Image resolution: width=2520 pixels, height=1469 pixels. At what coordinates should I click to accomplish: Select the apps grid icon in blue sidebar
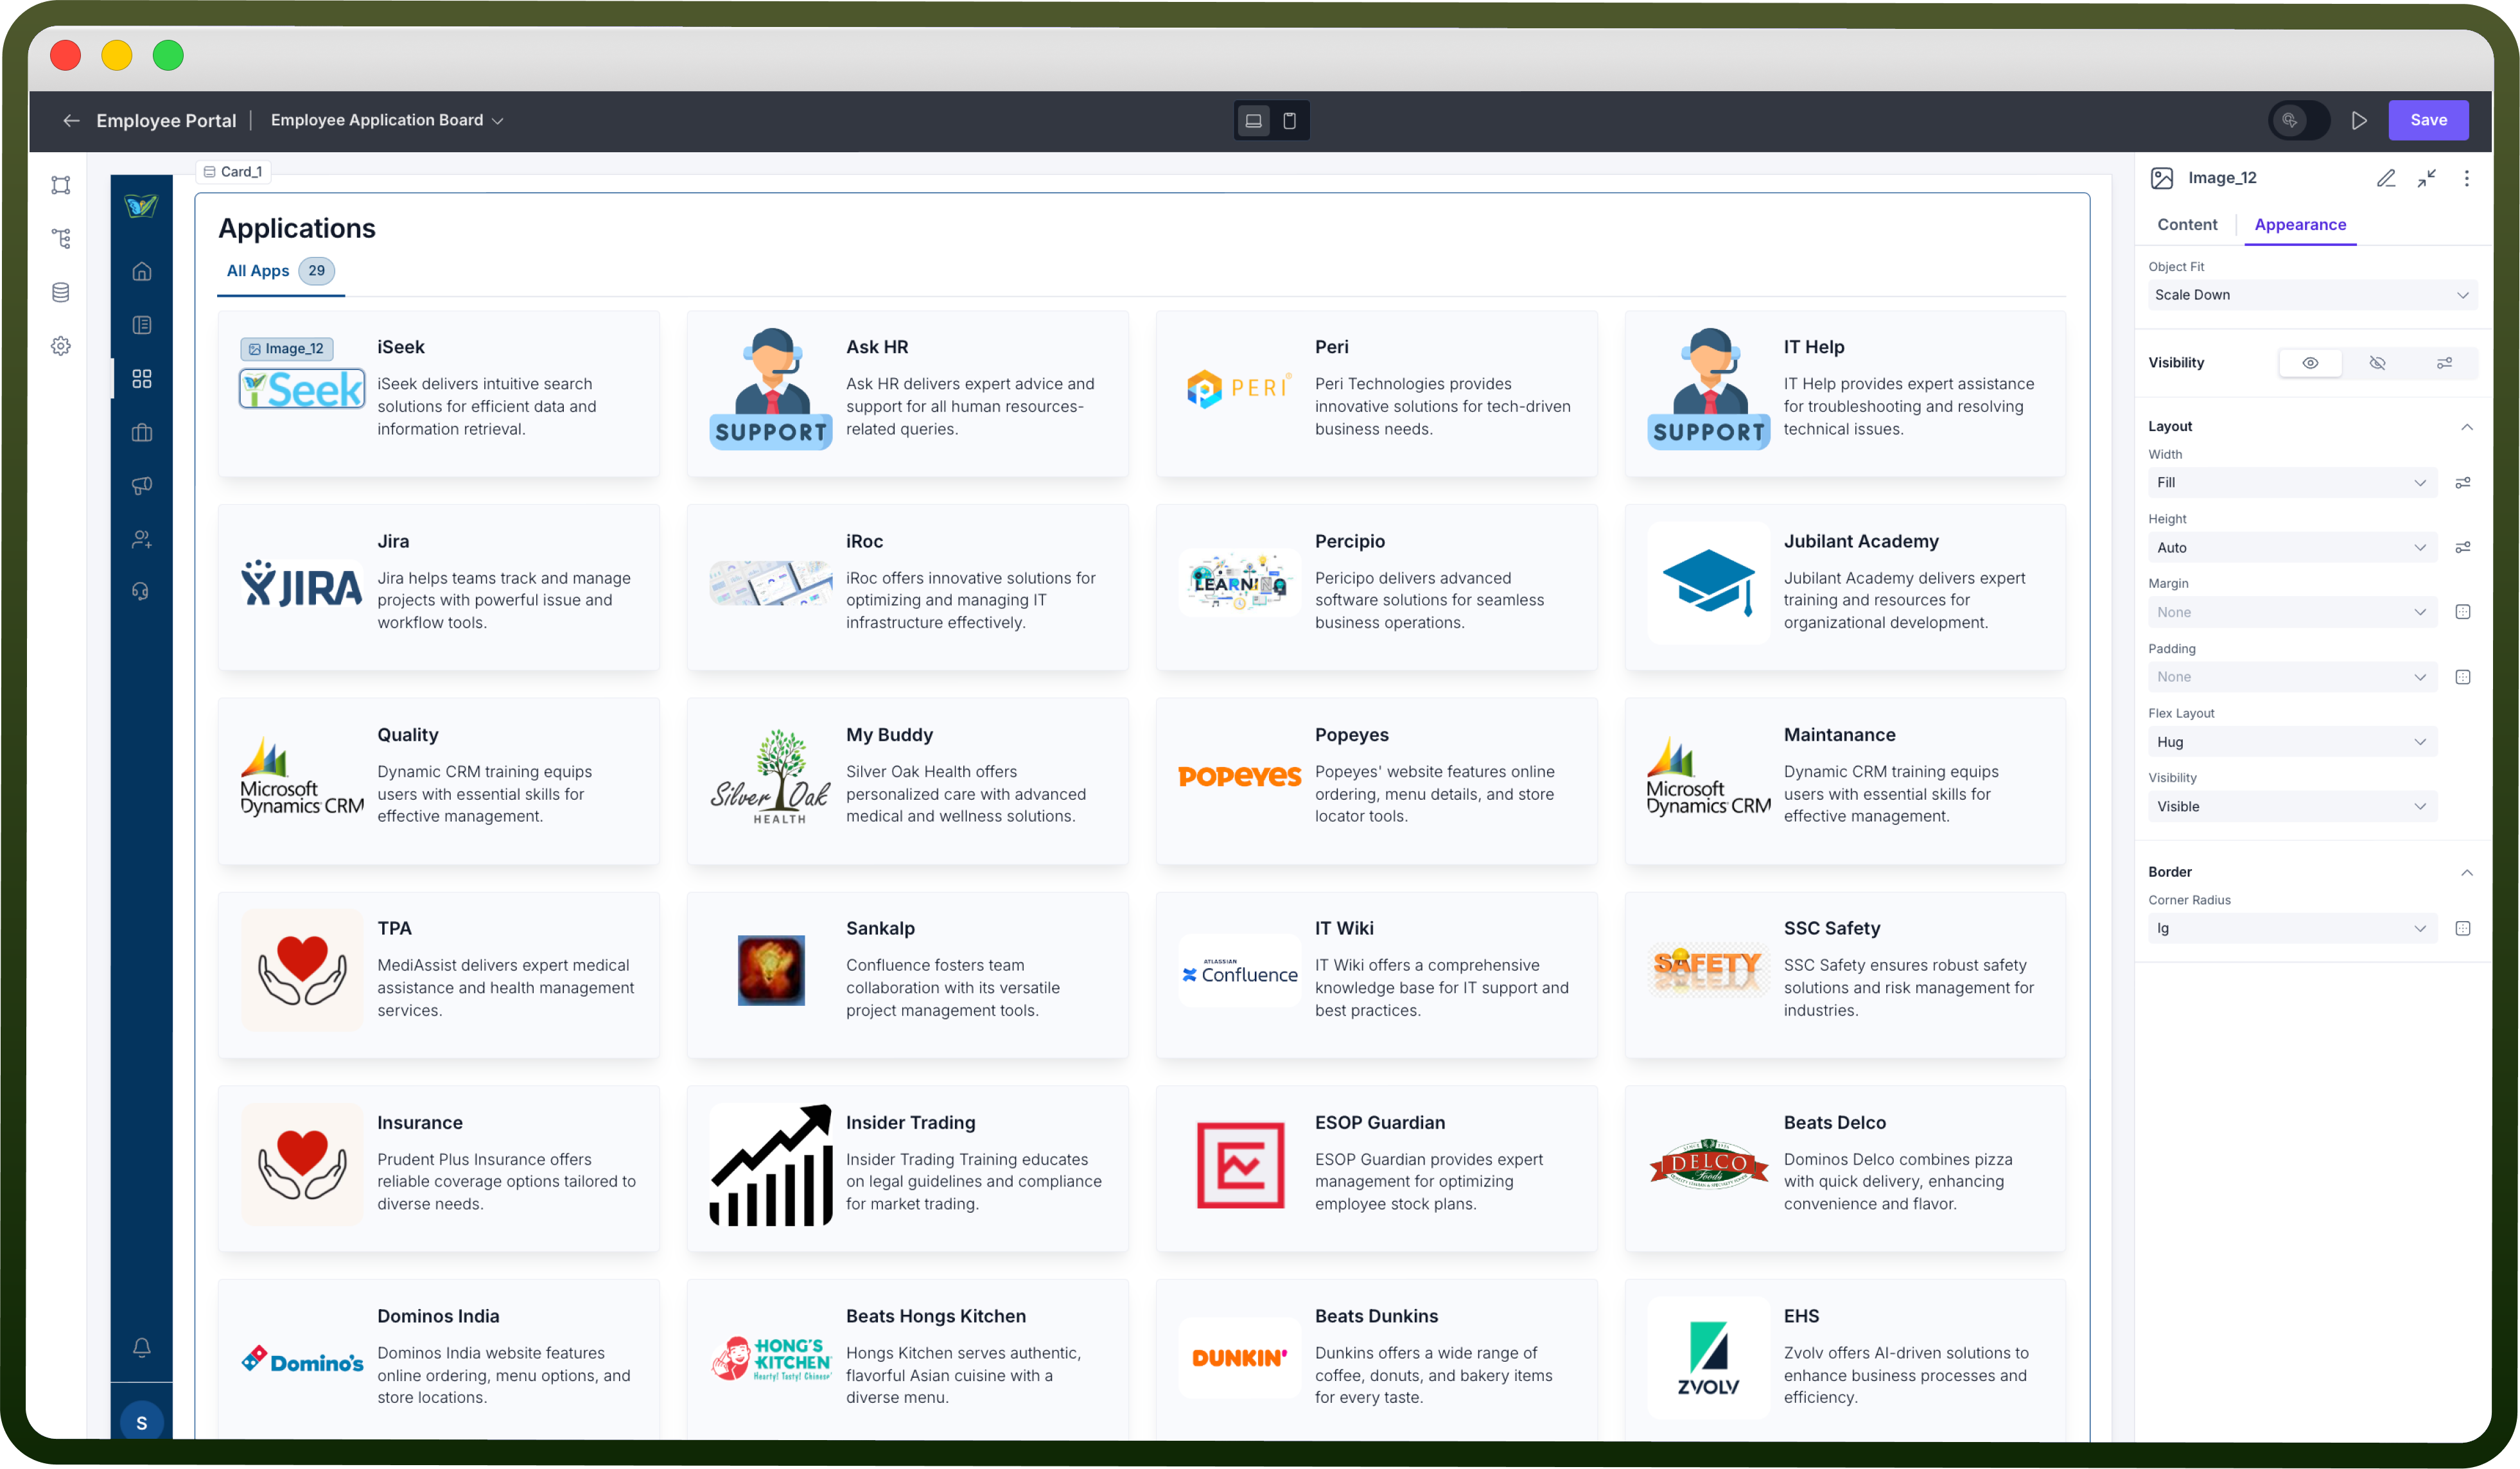142,379
